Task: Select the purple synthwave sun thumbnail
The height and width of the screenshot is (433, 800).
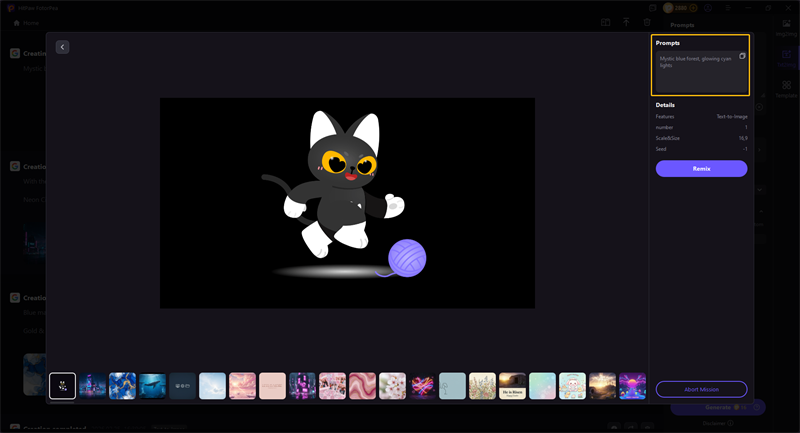Action: tap(633, 386)
